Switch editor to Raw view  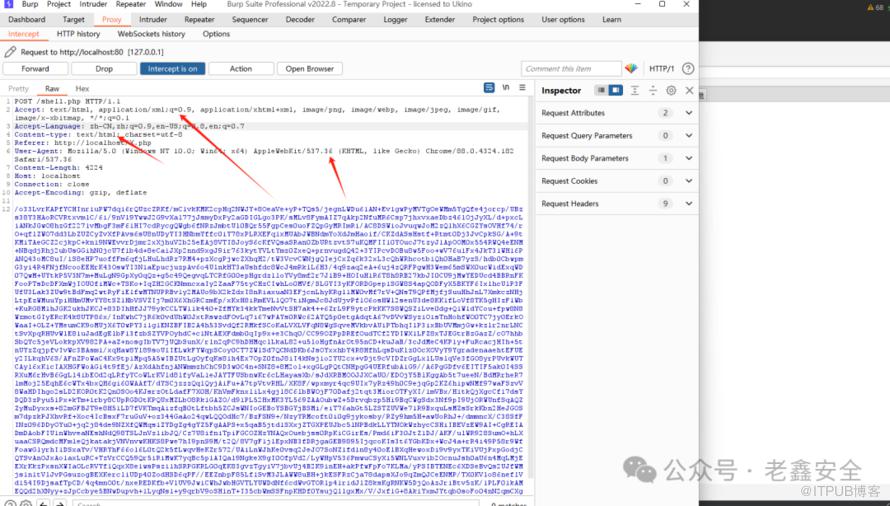coord(52,89)
